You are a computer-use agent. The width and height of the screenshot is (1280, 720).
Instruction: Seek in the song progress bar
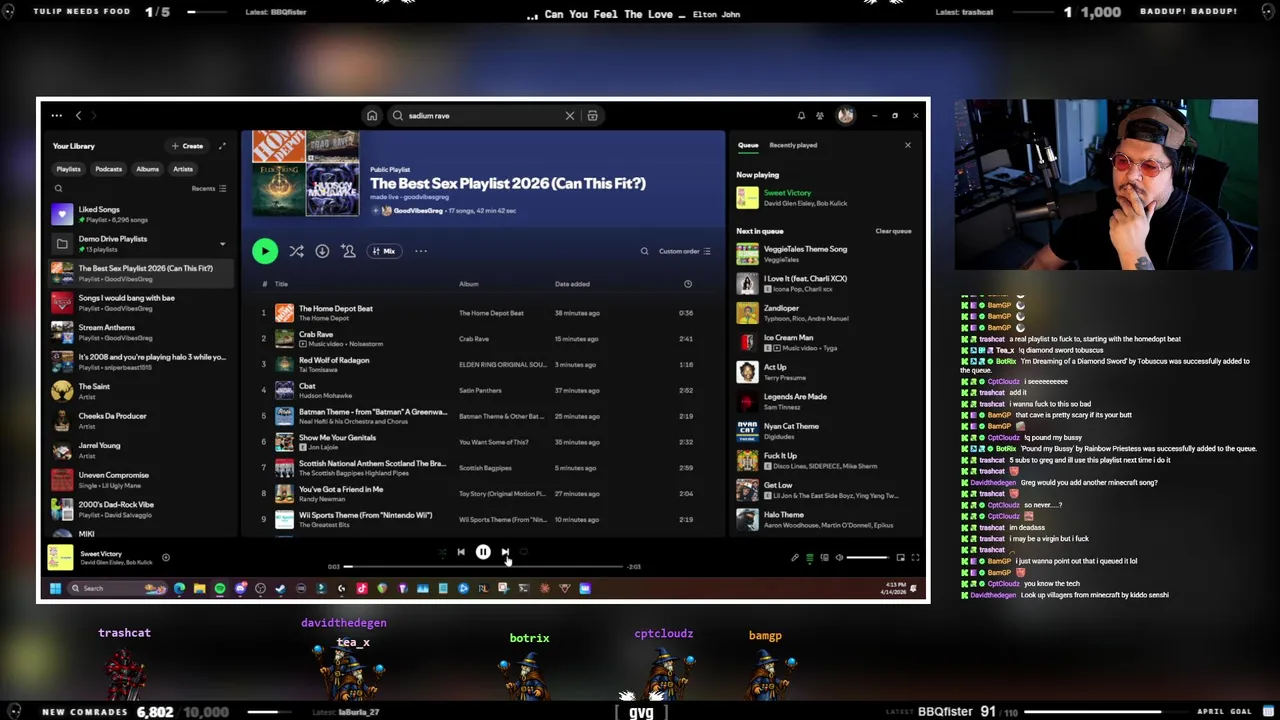(x=484, y=567)
